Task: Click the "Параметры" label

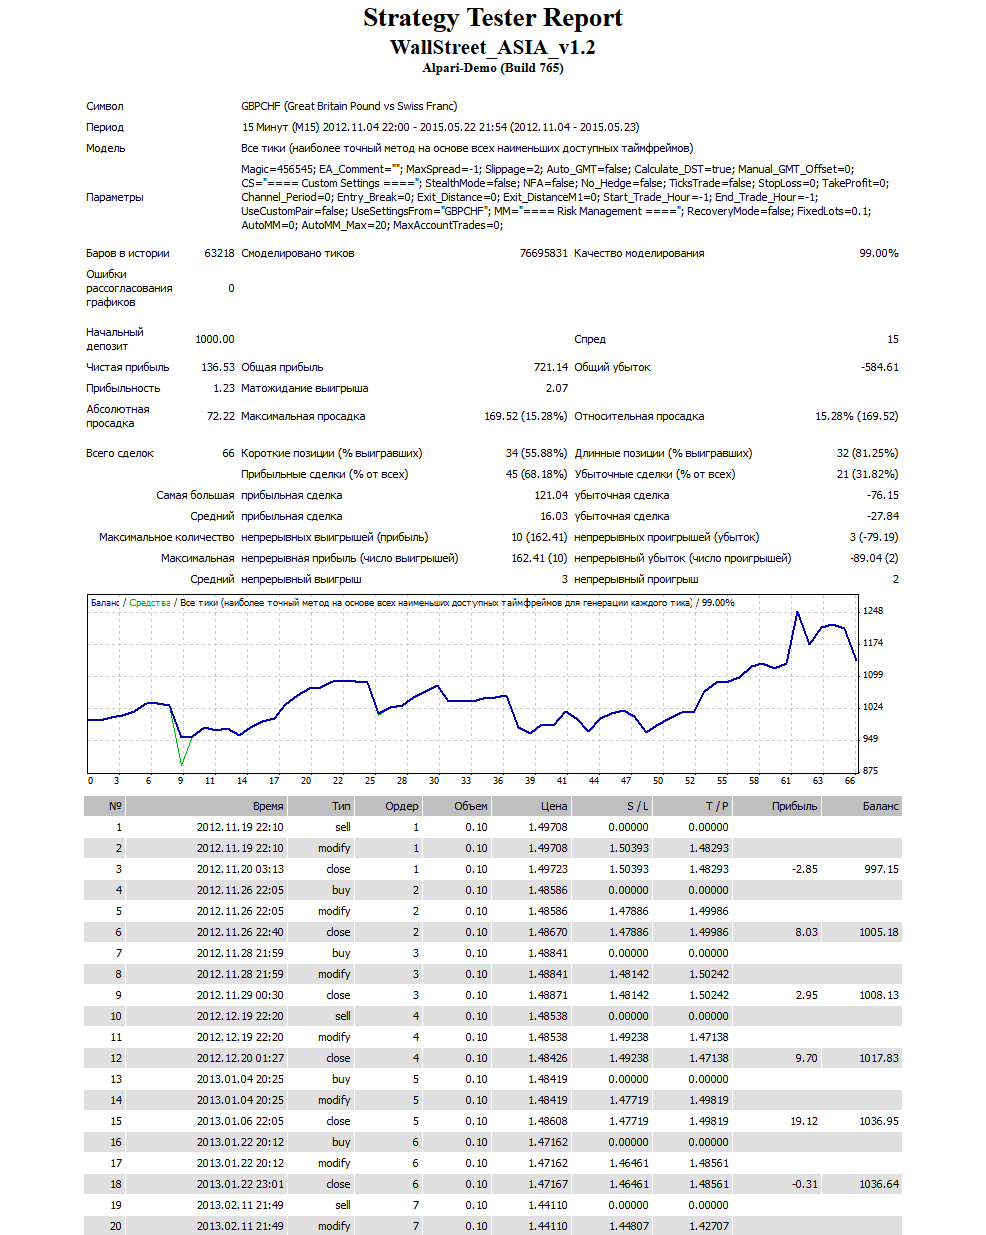Action: point(115,197)
